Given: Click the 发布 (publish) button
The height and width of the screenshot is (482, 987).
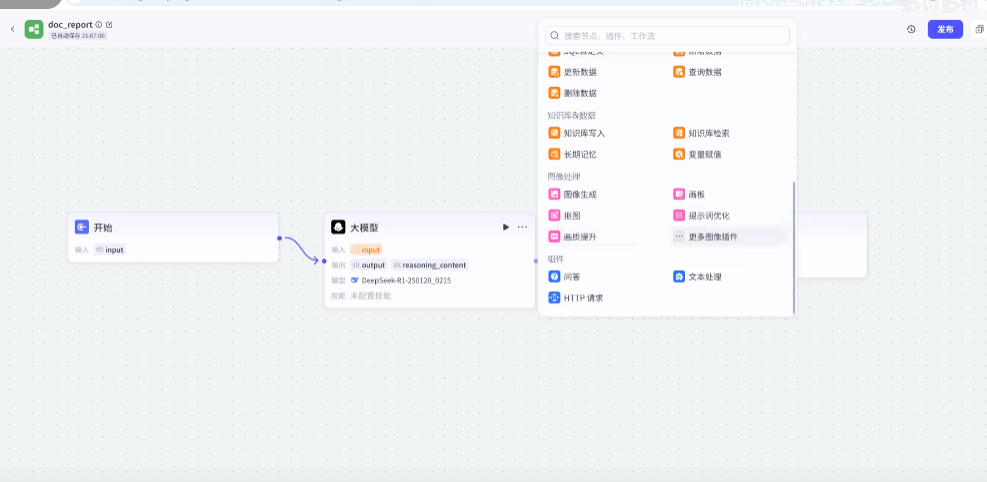Looking at the screenshot, I should coord(945,29).
